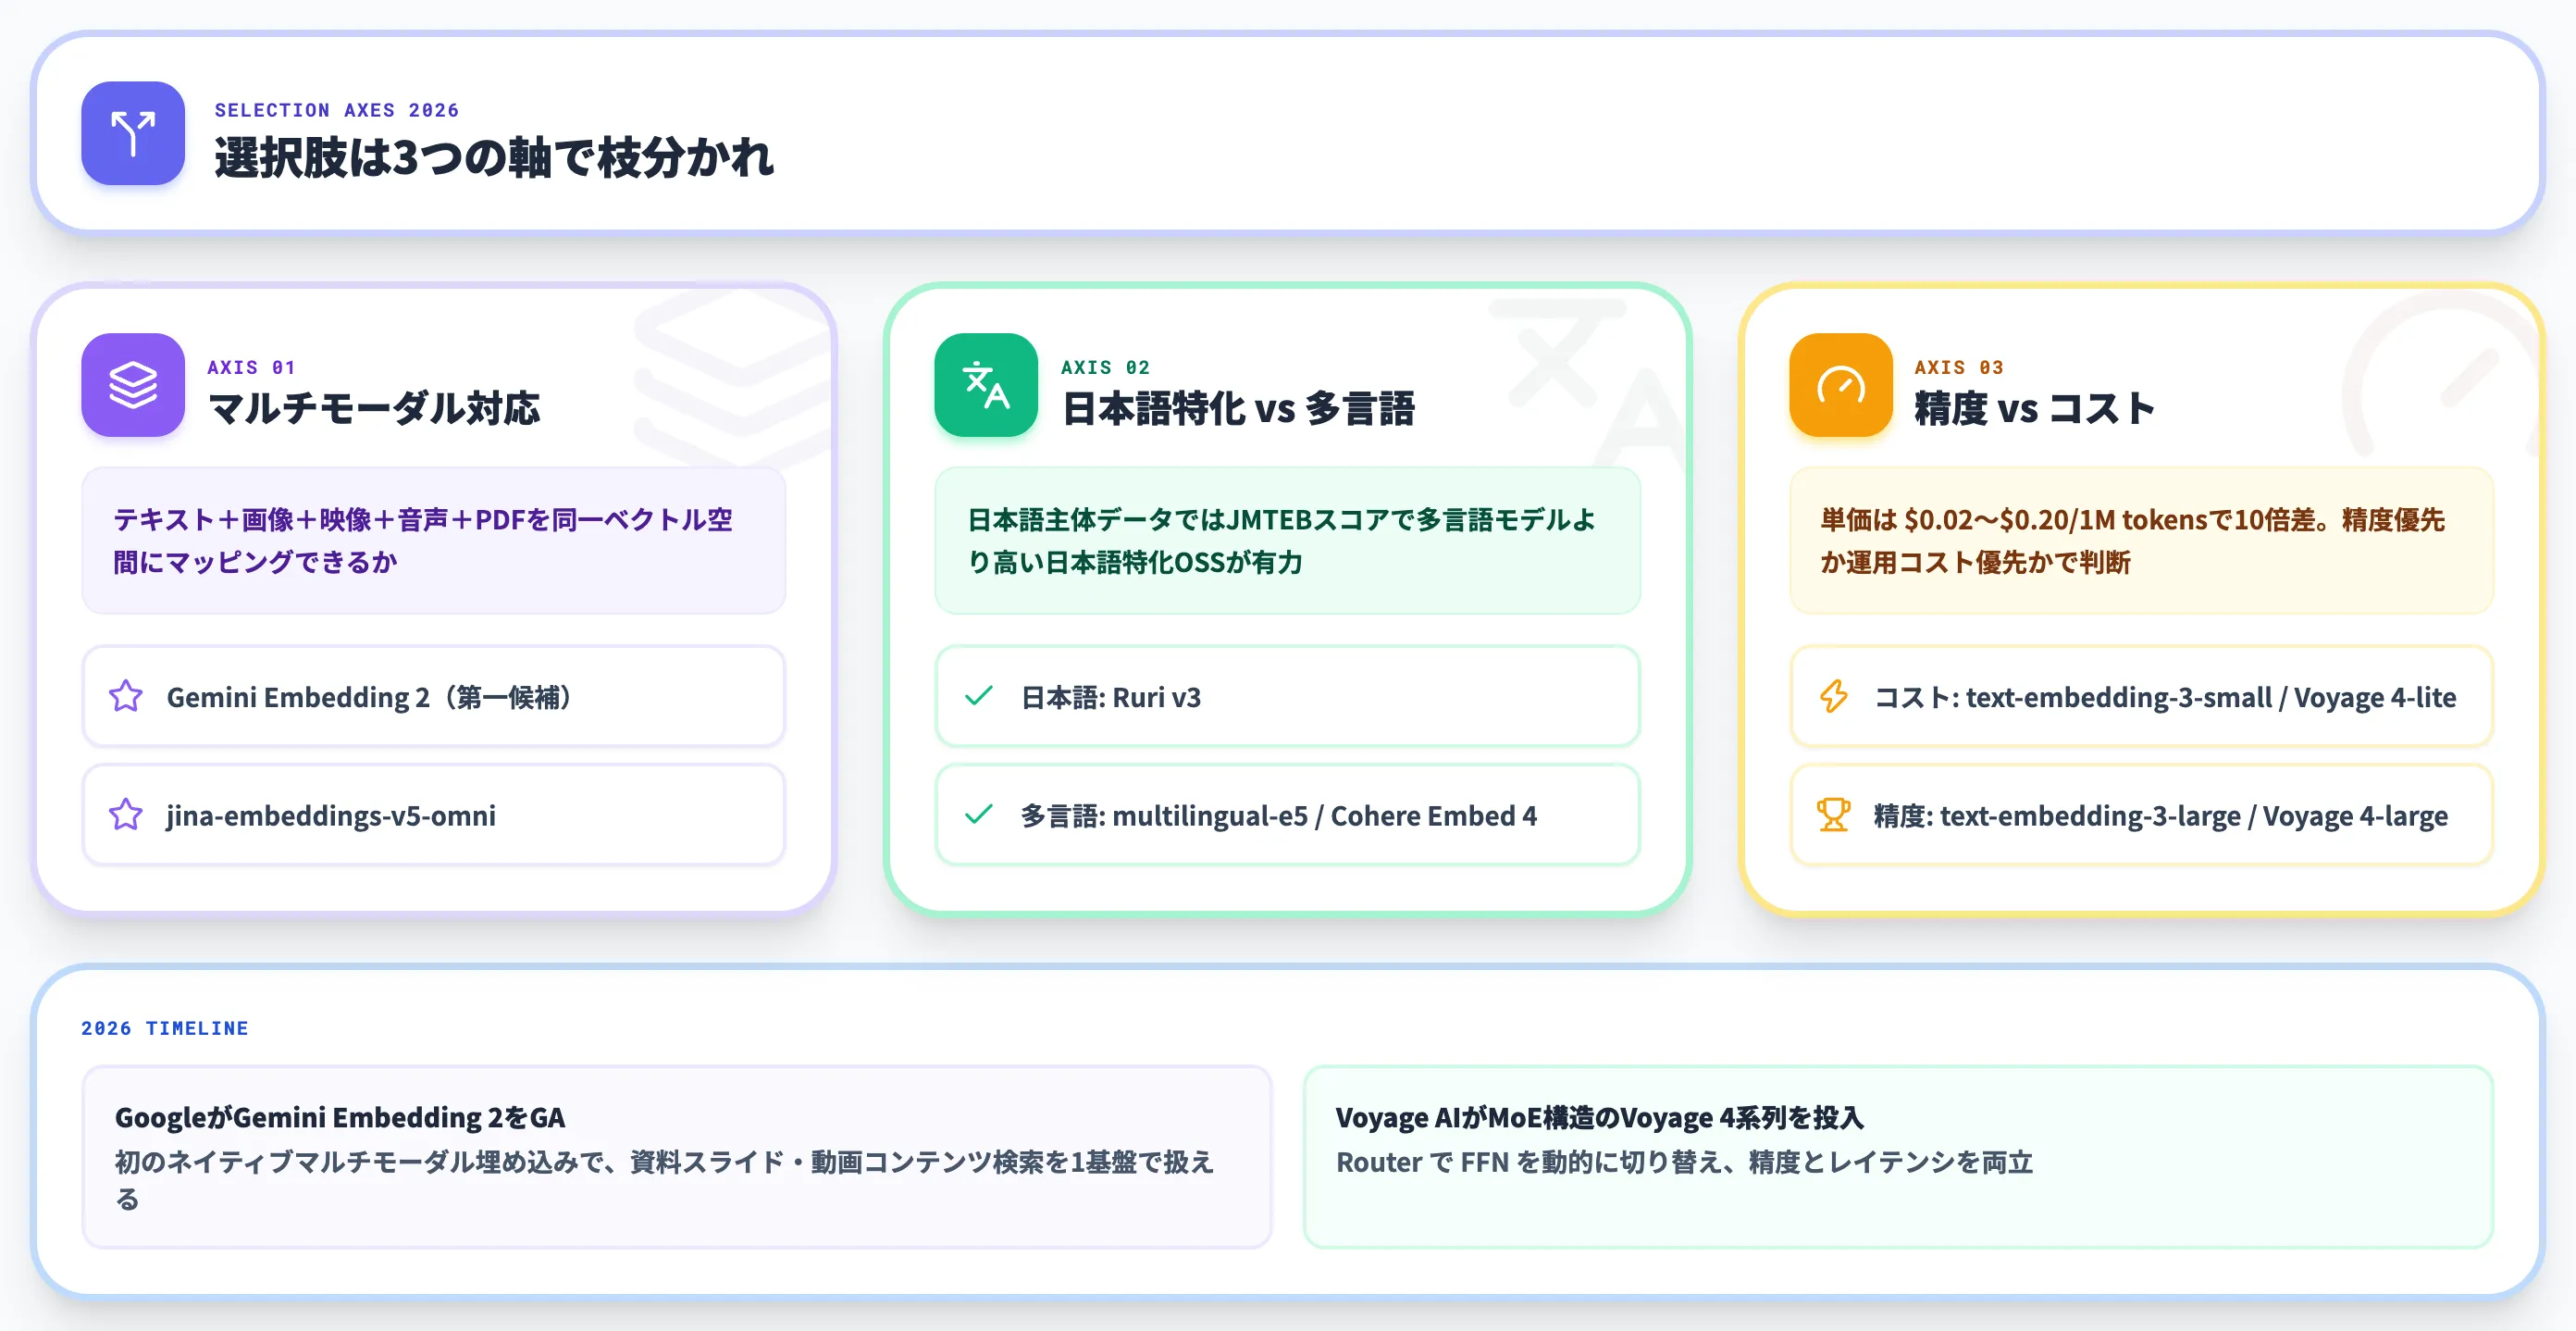Click the SELECTION AXES 2026 label
Viewport: 2576px width, 1331px height.
pyautogui.click(x=337, y=110)
